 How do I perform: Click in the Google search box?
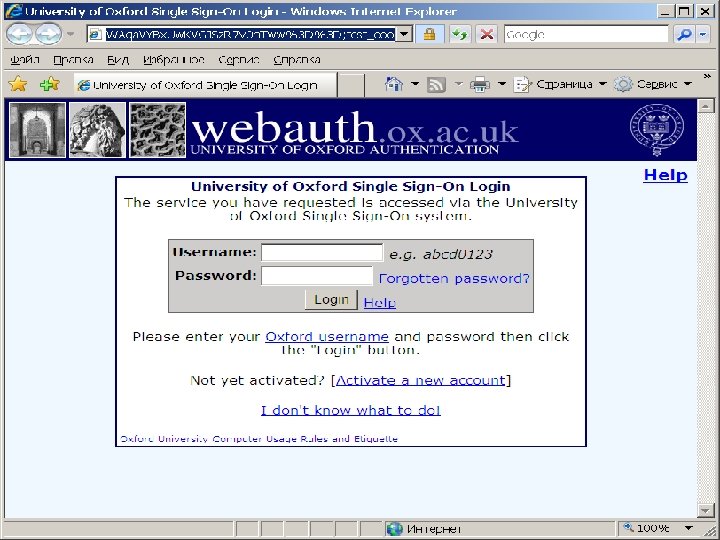(x=586, y=34)
